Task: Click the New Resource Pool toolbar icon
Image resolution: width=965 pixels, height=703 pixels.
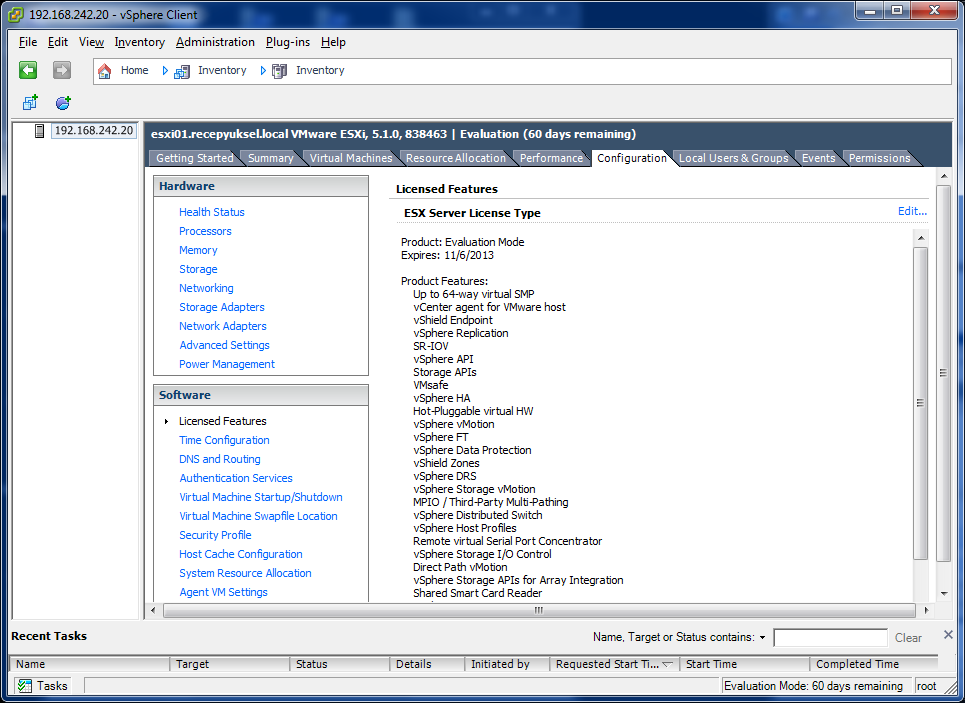Action: coord(63,102)
